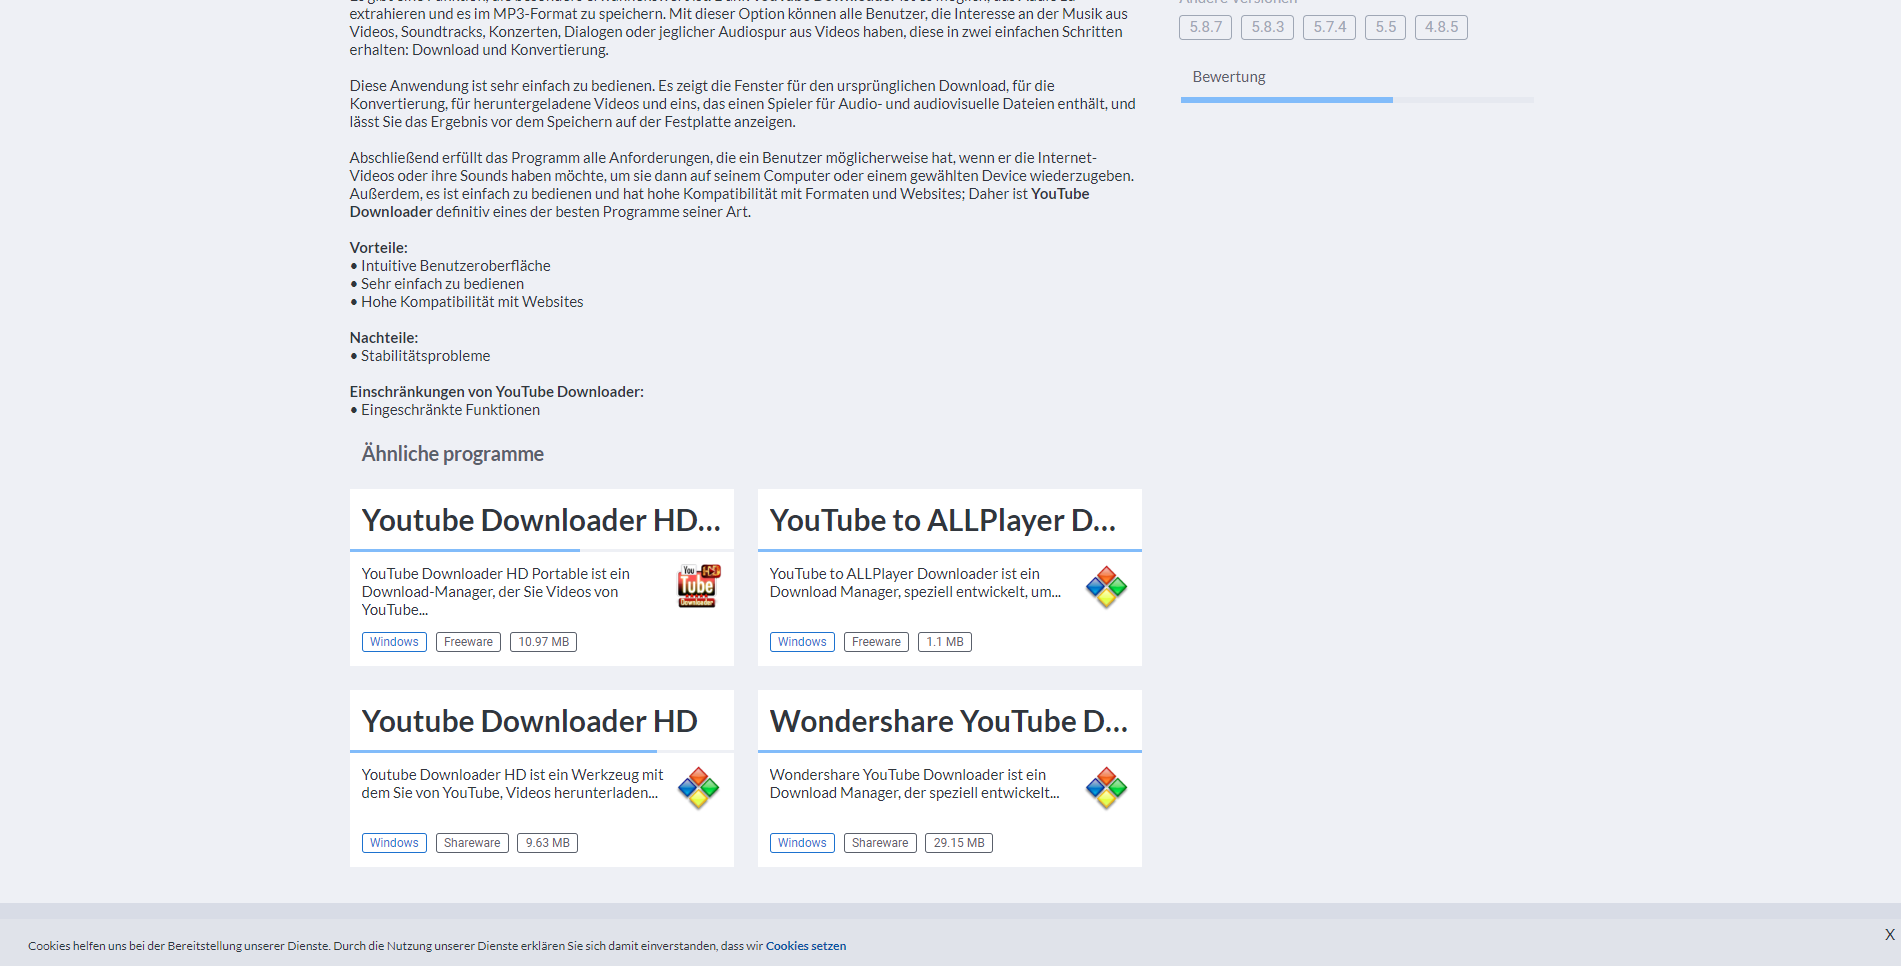Click description text of YouTube Downloader HD Portable
This screenshot has width=1901, height=966.
click(x=496, y=592)
